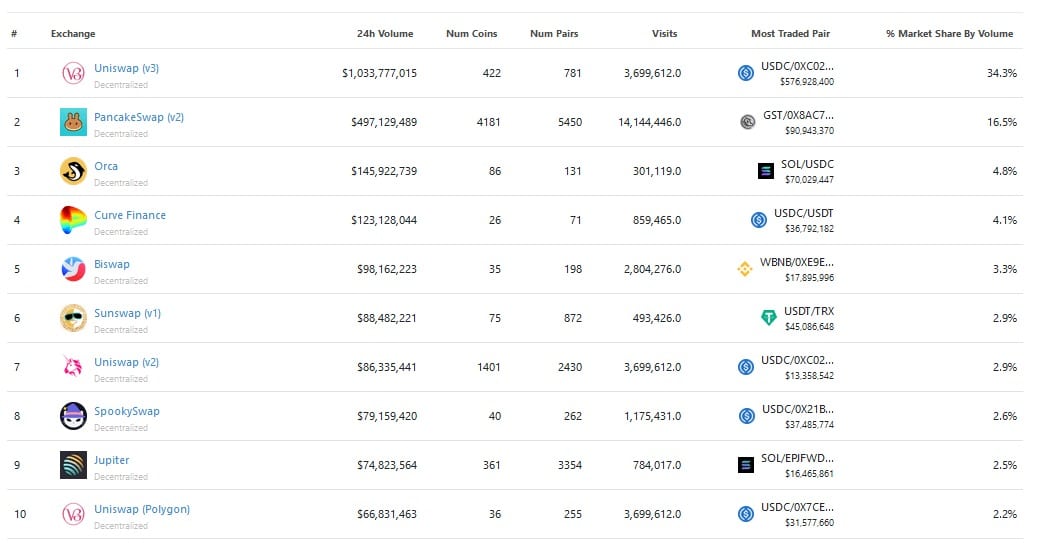The height and width of the screenshot is (543, 1045).
Task: Select the $74,823,564 volume value
Action: click(387, 465)
